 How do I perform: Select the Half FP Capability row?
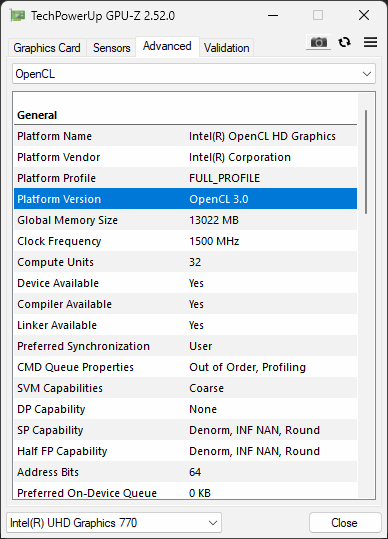pos(186,451)
